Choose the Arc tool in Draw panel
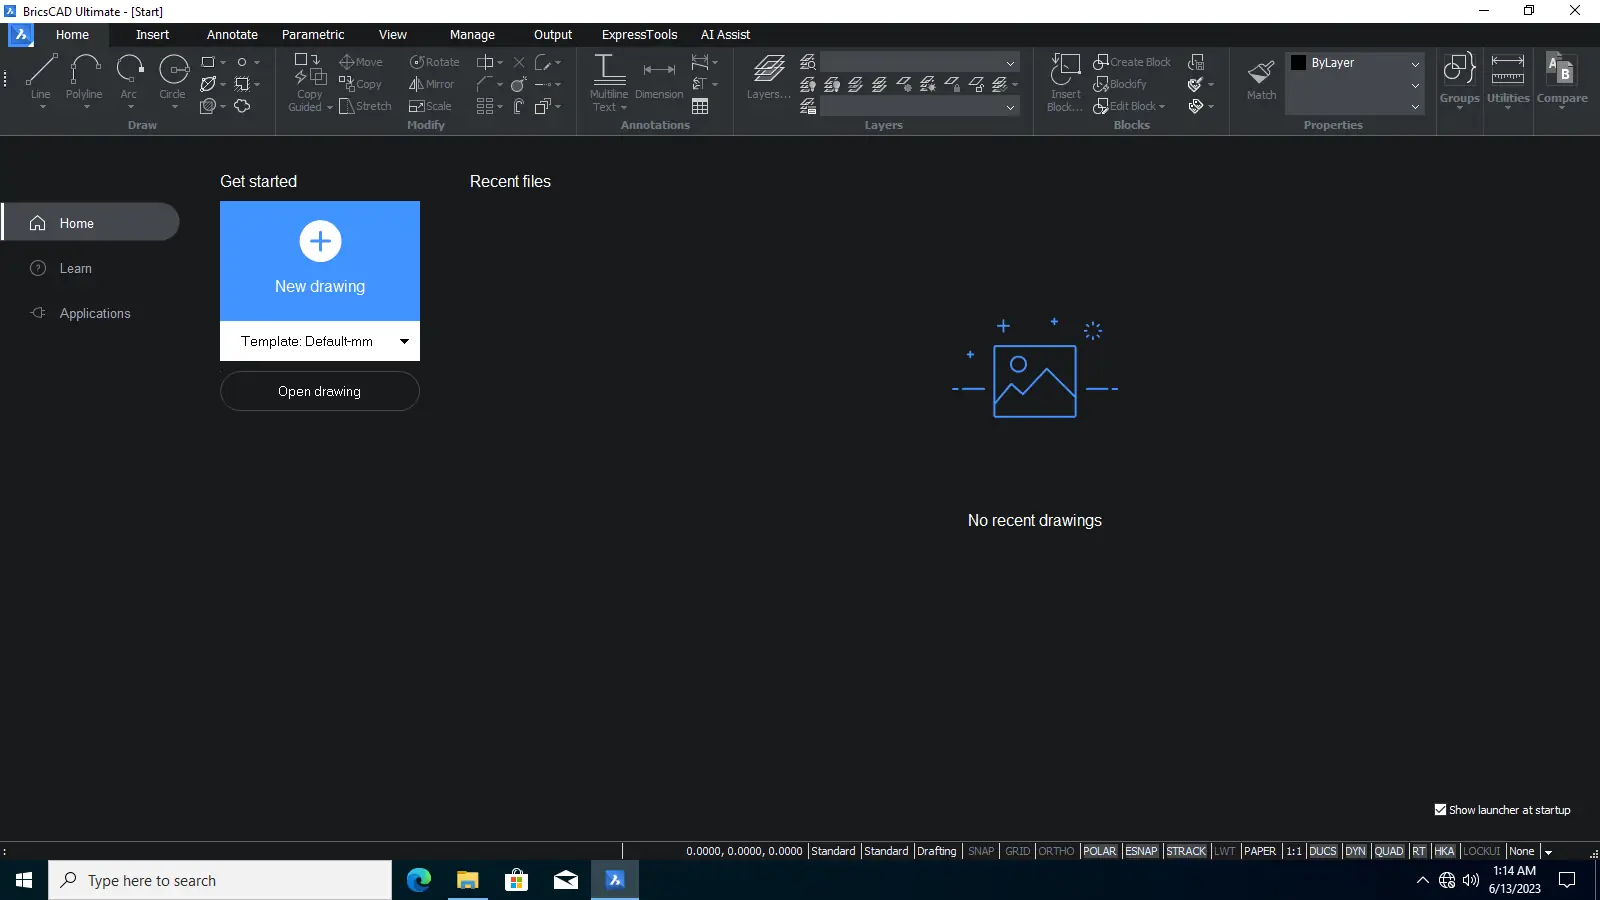Screen dimensions: 1600x900 [x=129, y=78]
